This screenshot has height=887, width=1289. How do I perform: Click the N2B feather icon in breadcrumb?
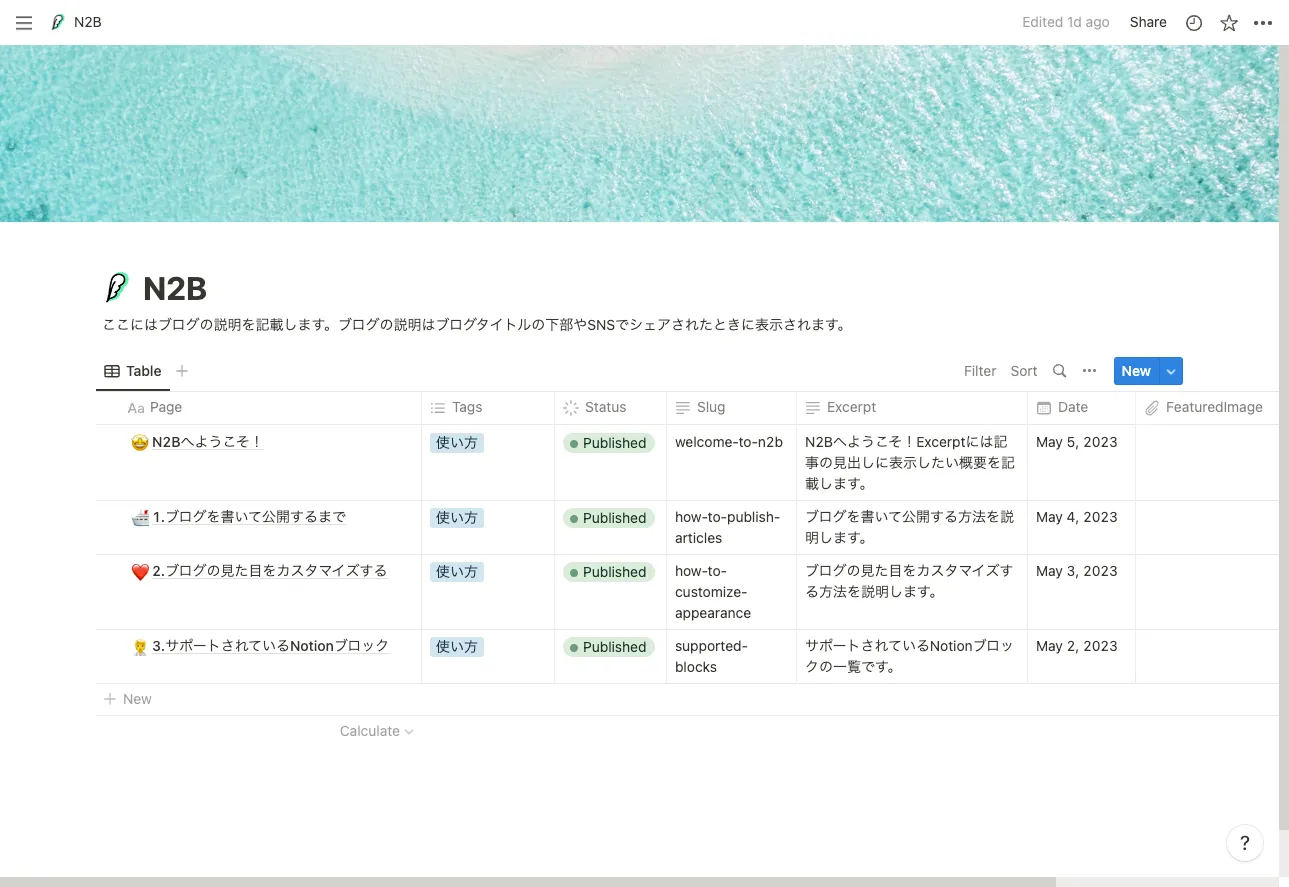[58, 22]
